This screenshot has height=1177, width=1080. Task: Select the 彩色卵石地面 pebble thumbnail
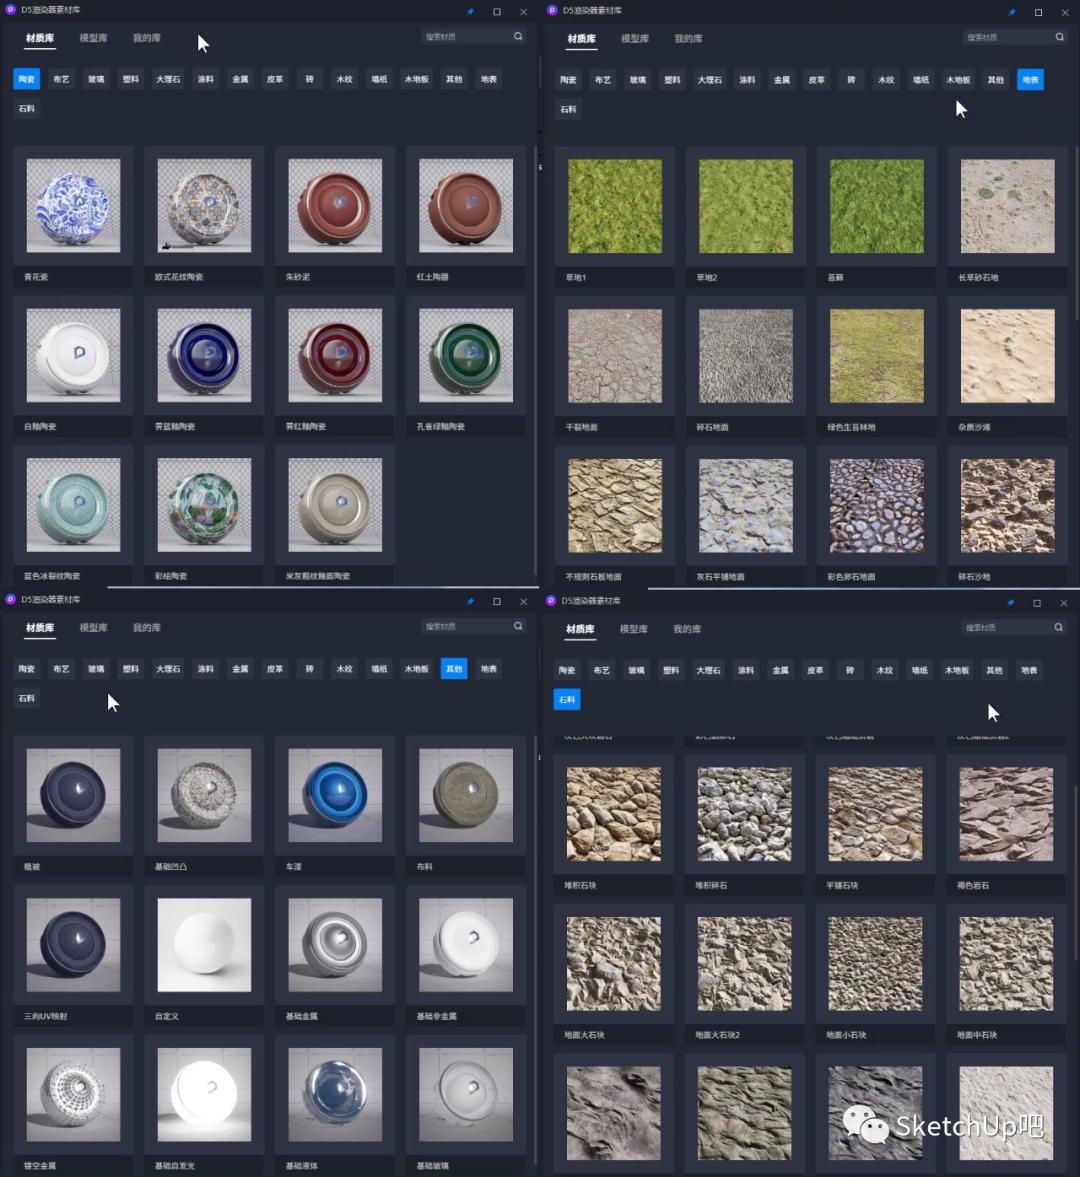coord(877,506)
